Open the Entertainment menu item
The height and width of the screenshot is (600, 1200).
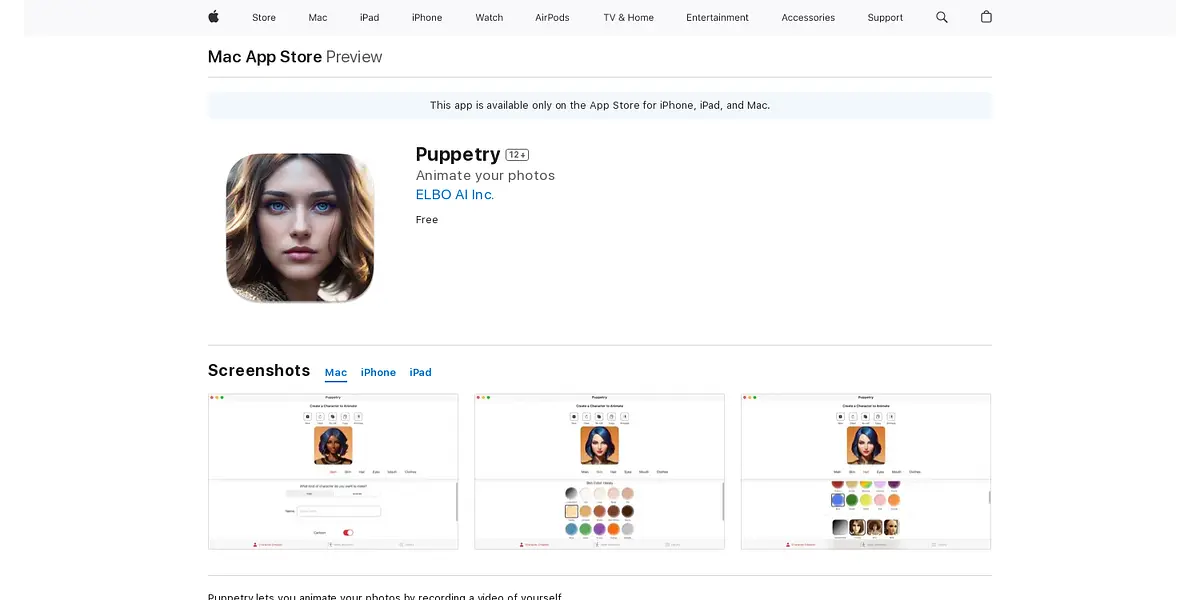click(717, 18)
